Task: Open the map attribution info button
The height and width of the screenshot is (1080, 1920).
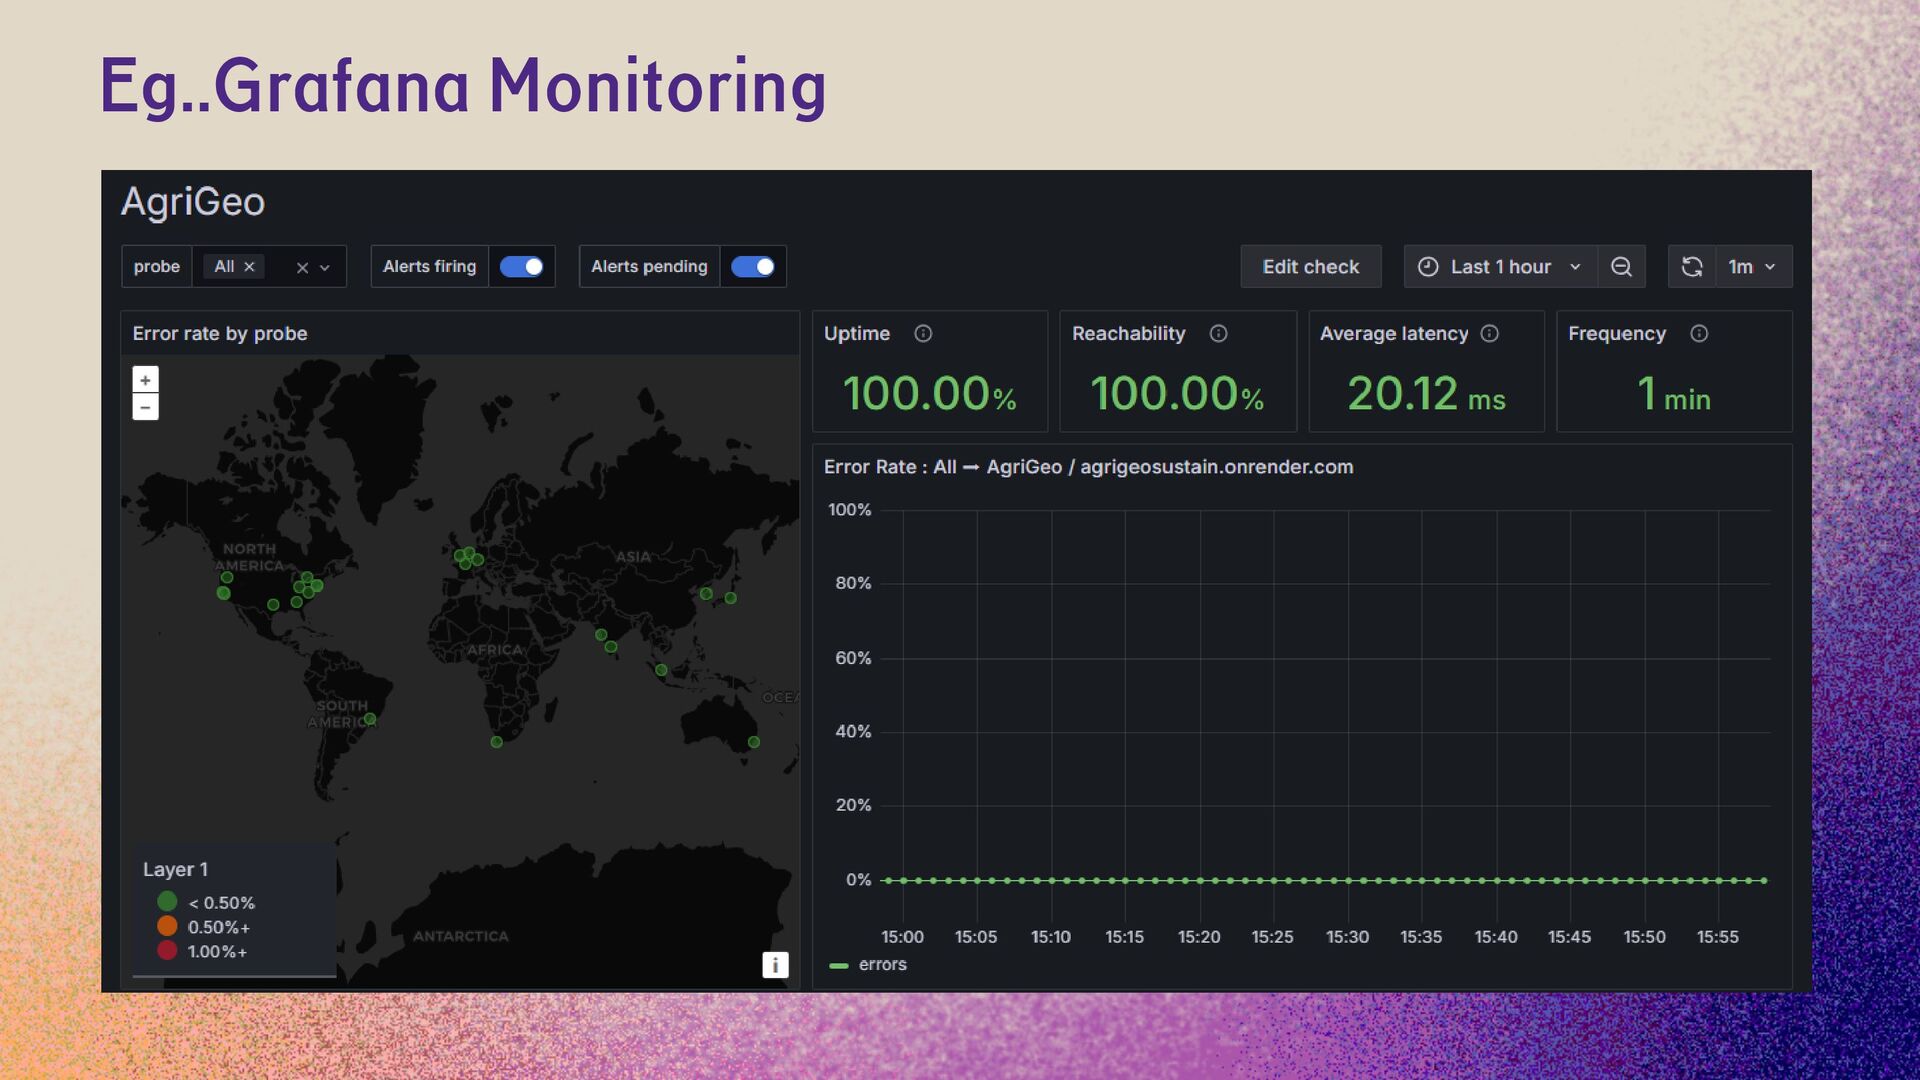Action: tap(775, 965)
